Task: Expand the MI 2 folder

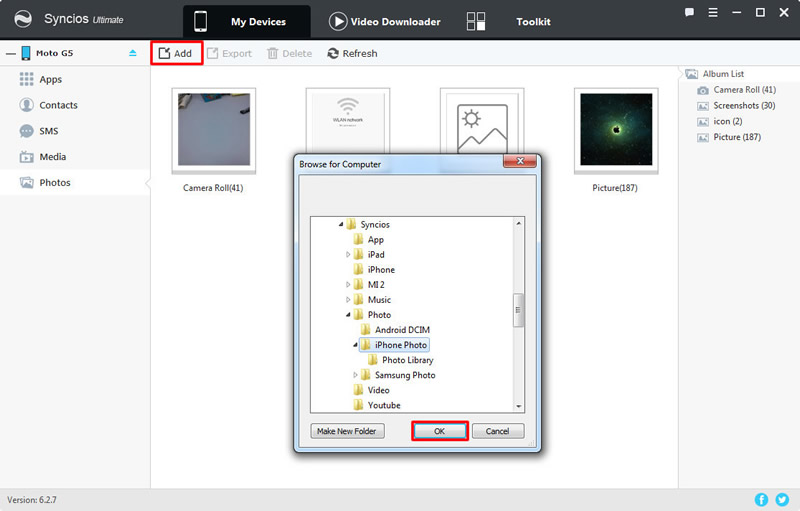Action: (x=348, y=284)
